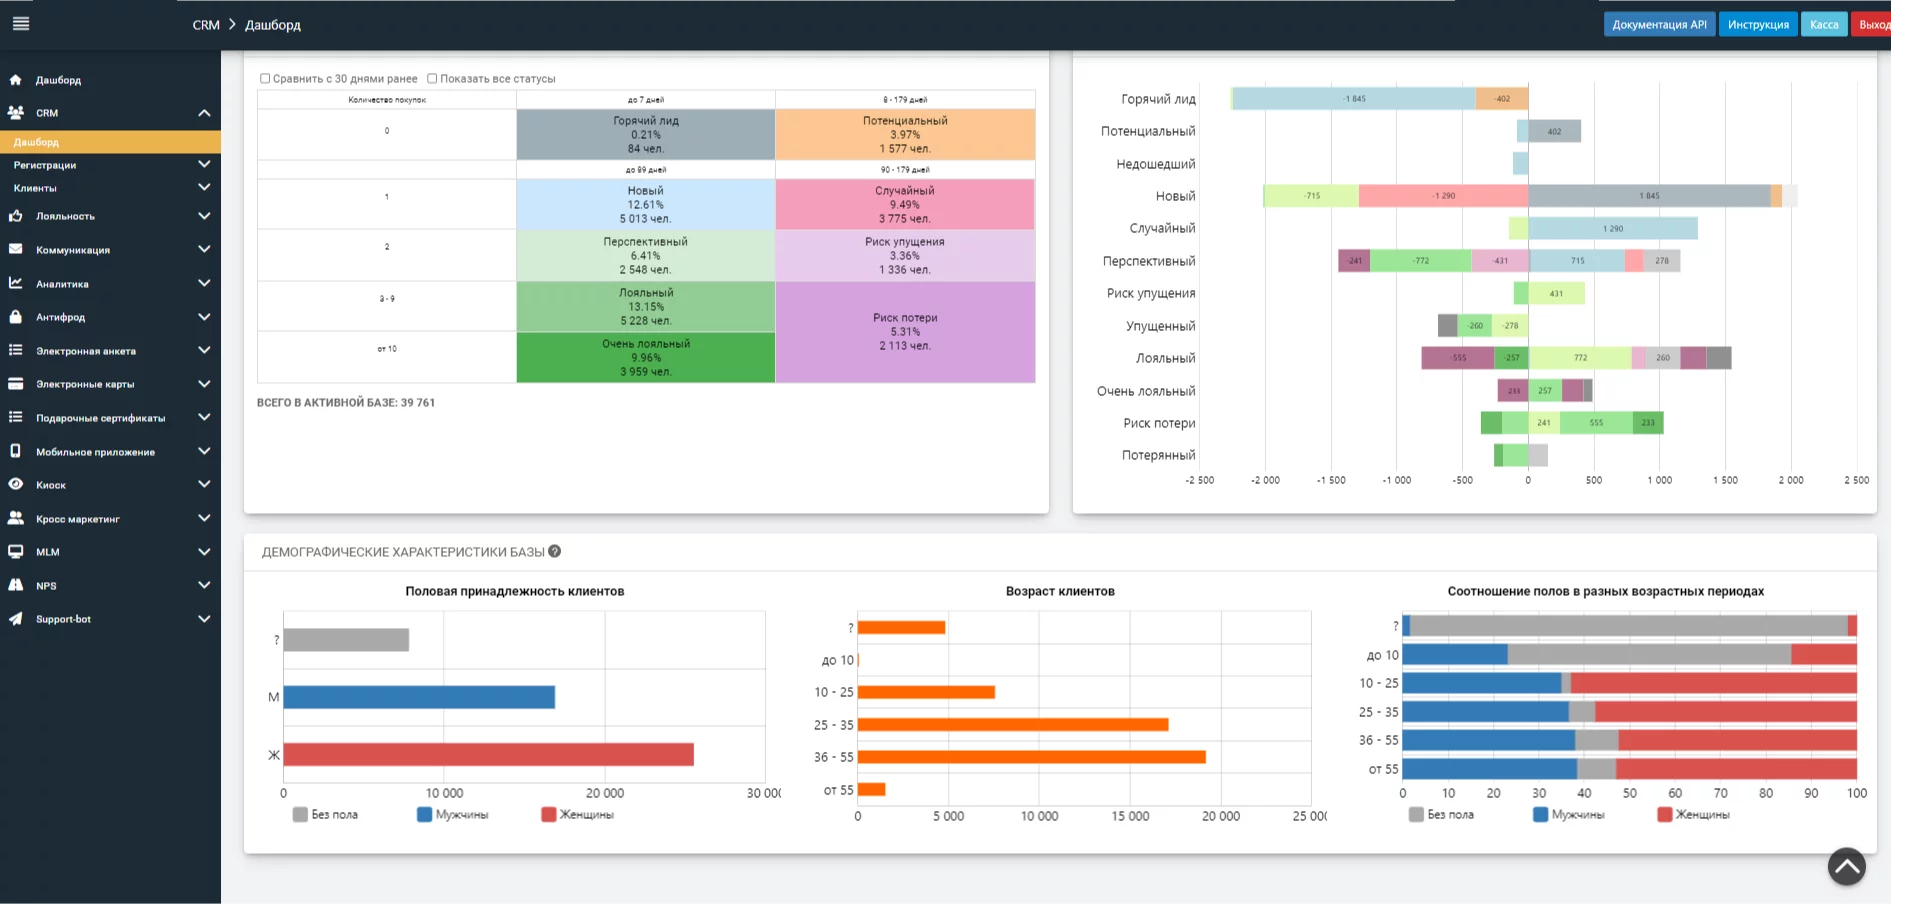
Task: Click the Антифрод lock icon
Action: click(x=15, y=316)
